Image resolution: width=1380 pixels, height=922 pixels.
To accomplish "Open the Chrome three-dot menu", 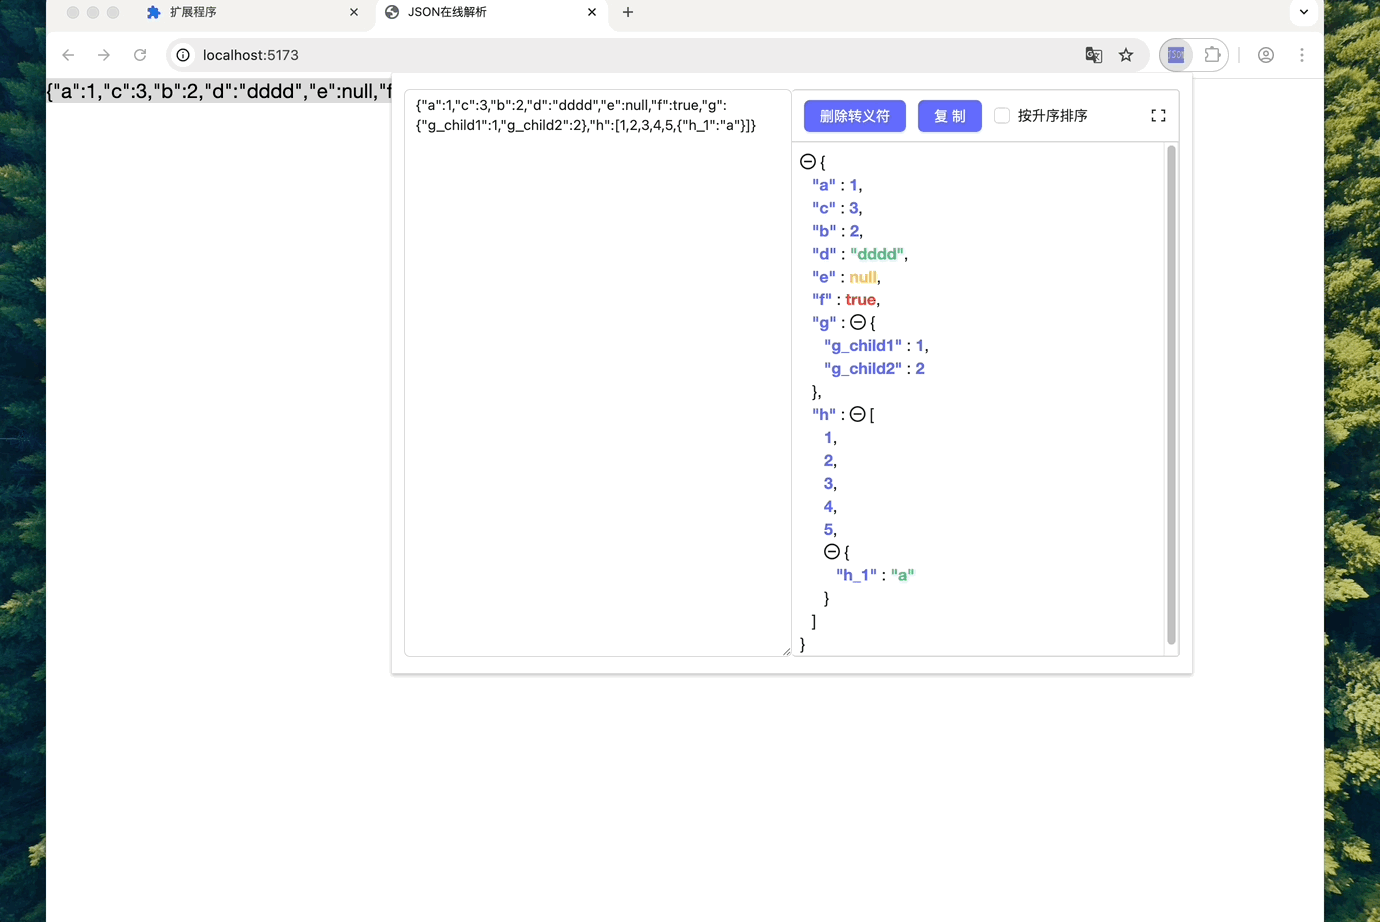I will point(1302,55).
